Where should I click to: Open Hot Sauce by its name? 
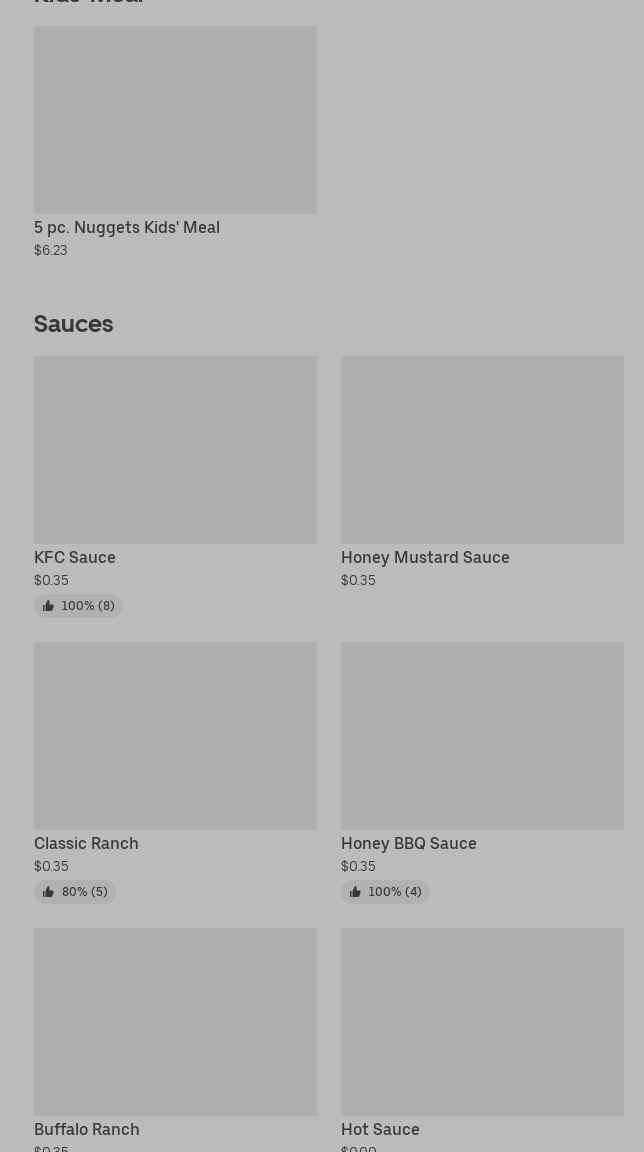point(380,1130)
